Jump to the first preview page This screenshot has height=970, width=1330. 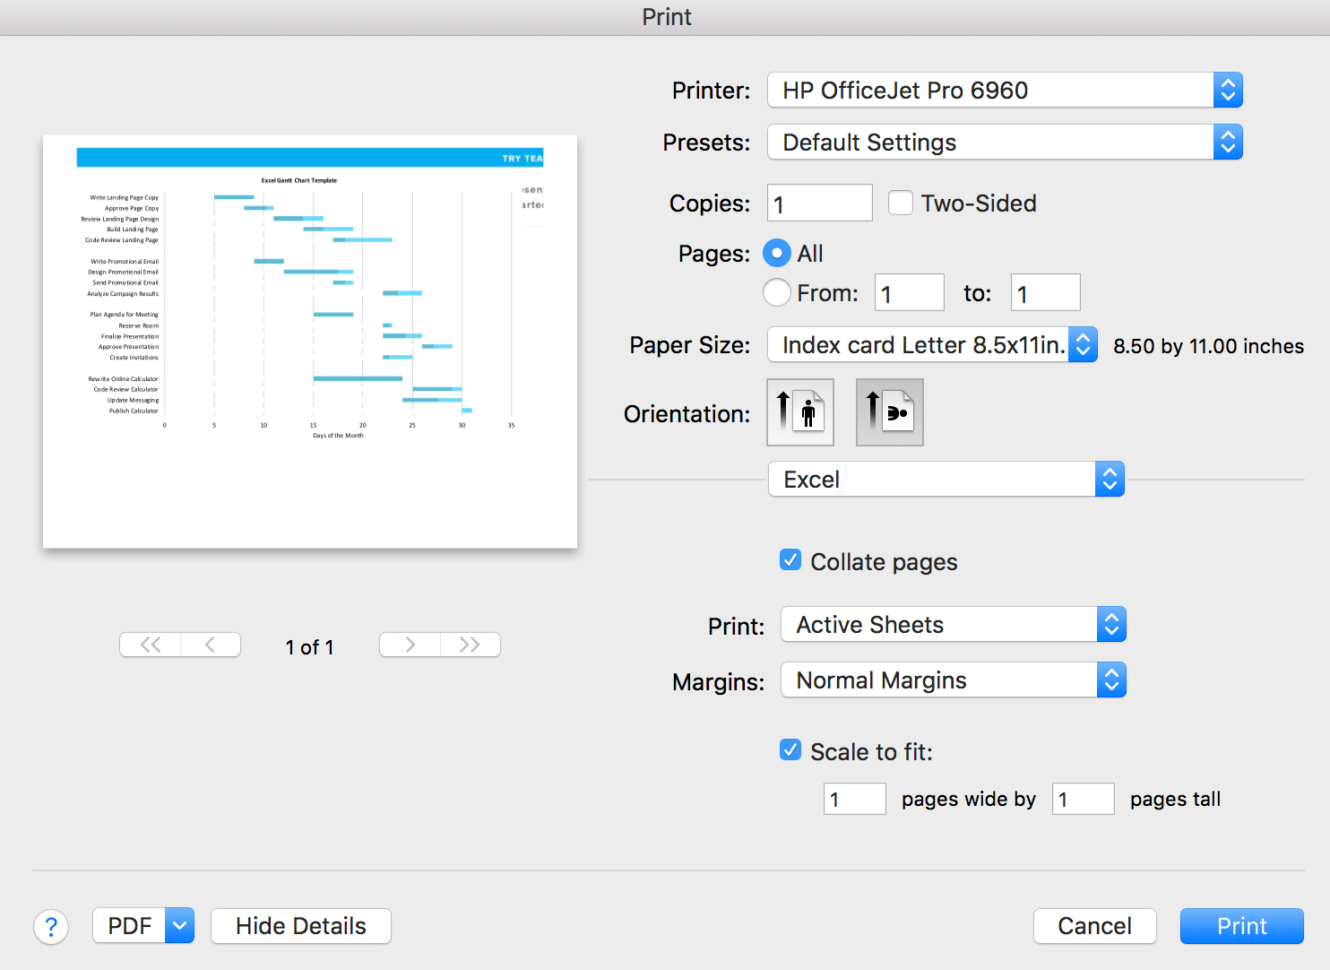point(149,644)
